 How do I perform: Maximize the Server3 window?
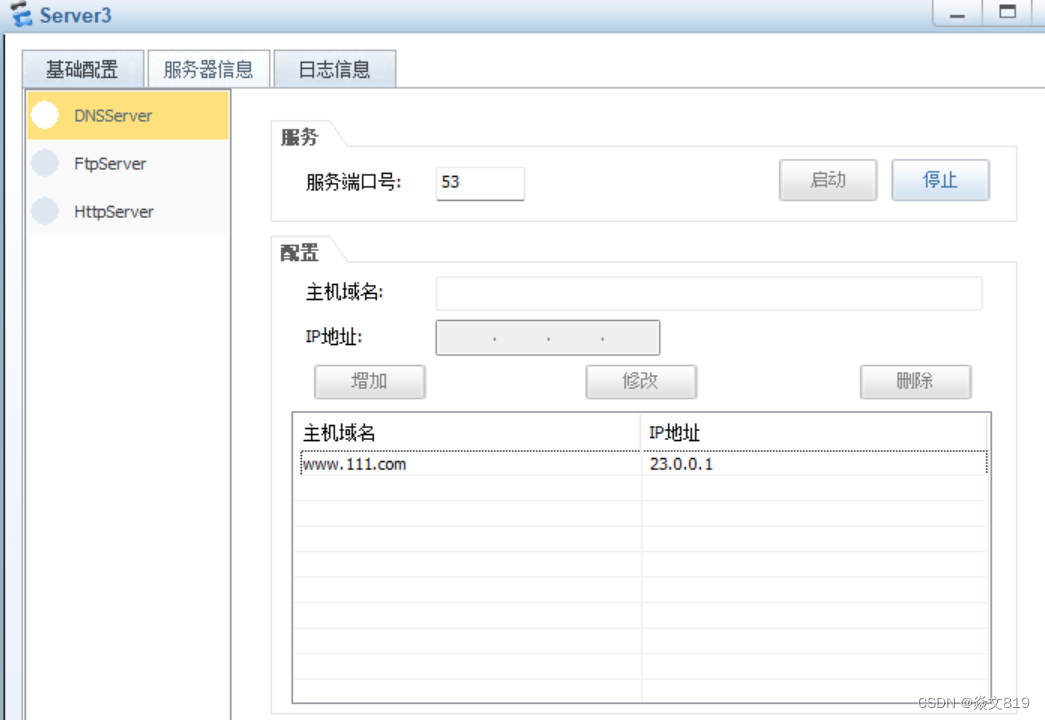1007,13
